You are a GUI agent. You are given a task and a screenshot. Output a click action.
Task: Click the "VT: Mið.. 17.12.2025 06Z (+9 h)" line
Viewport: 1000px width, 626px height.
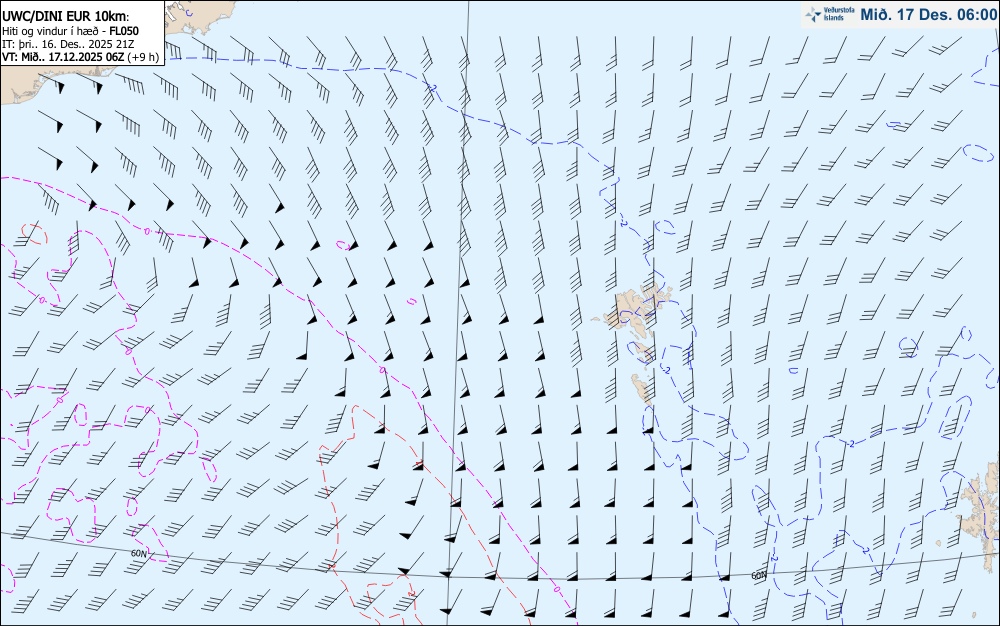tap(80, 57)
